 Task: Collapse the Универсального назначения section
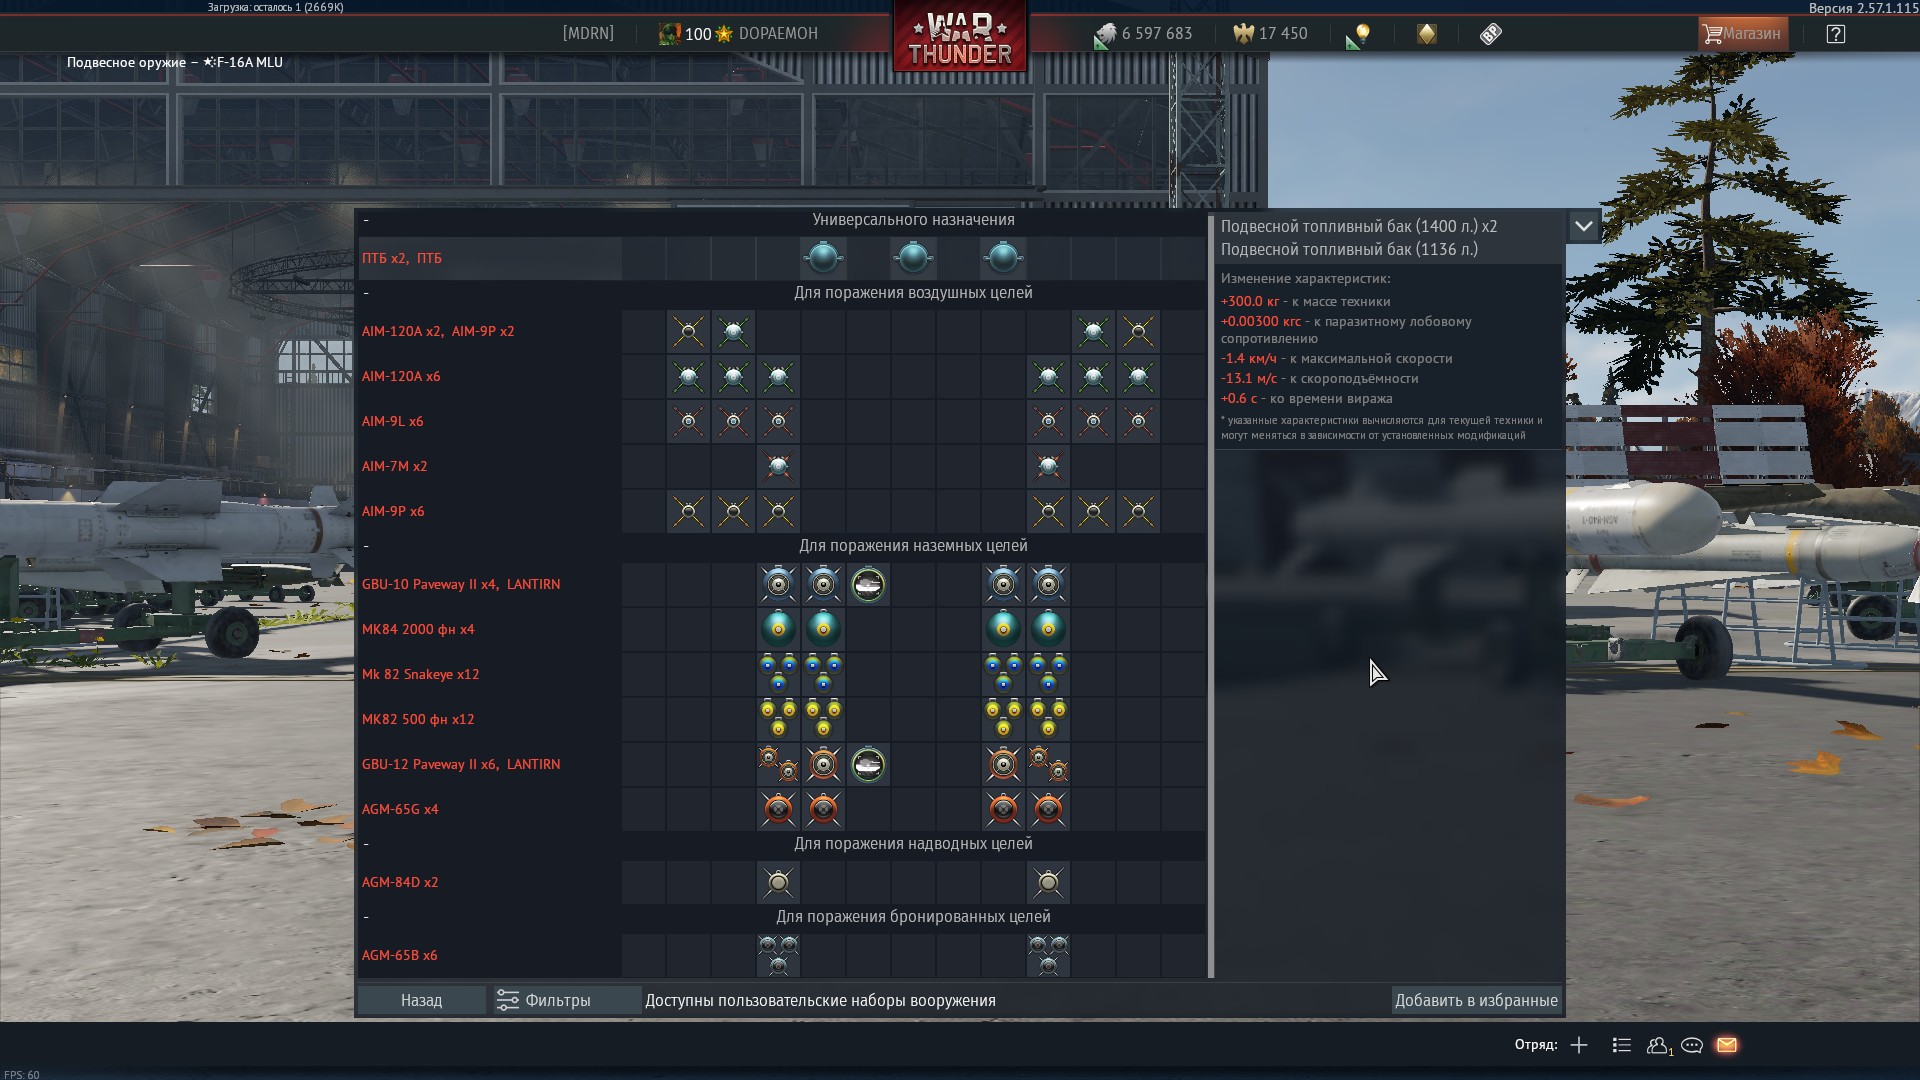click(x=366, y=220)
